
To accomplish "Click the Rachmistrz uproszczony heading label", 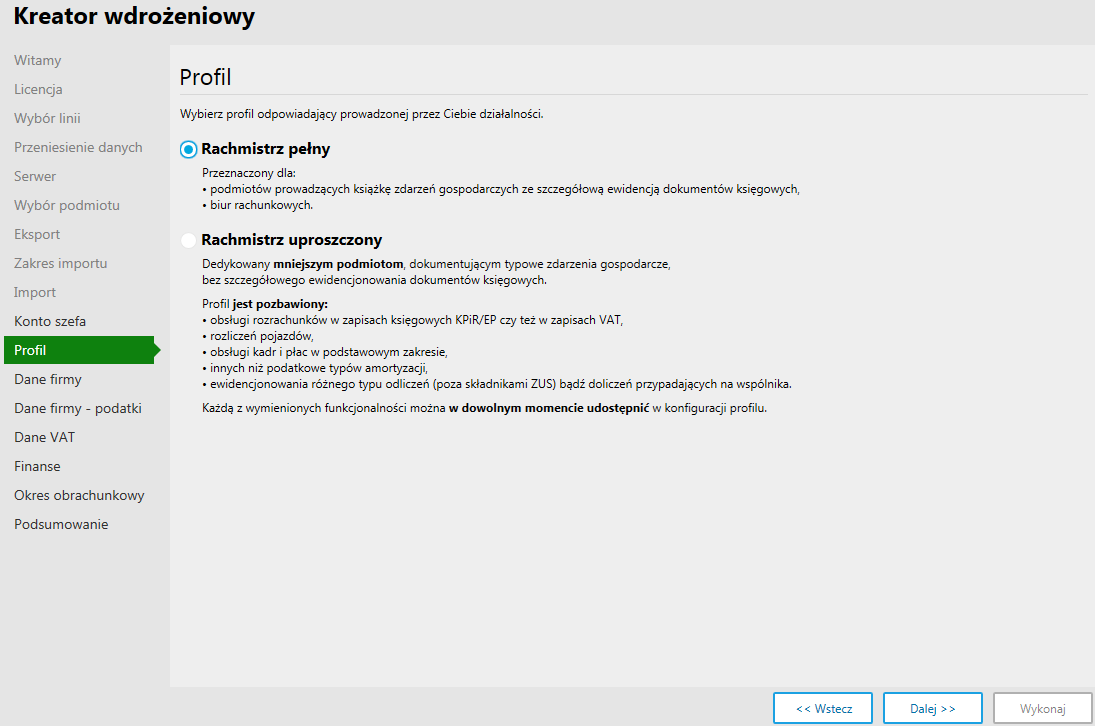I will [x=292, y=240].
